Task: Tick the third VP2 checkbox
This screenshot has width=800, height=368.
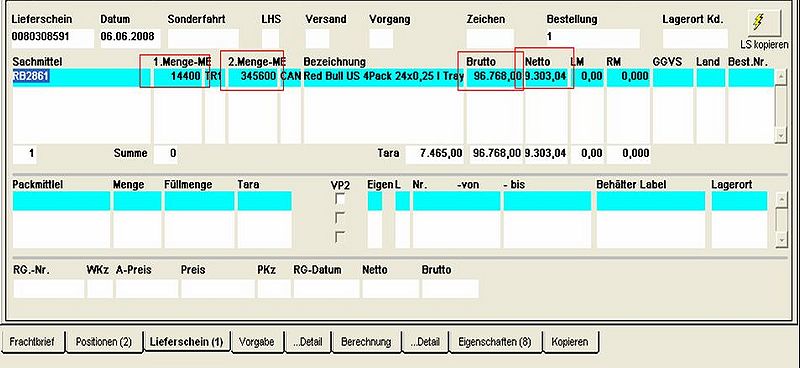Action: point(340,237)
